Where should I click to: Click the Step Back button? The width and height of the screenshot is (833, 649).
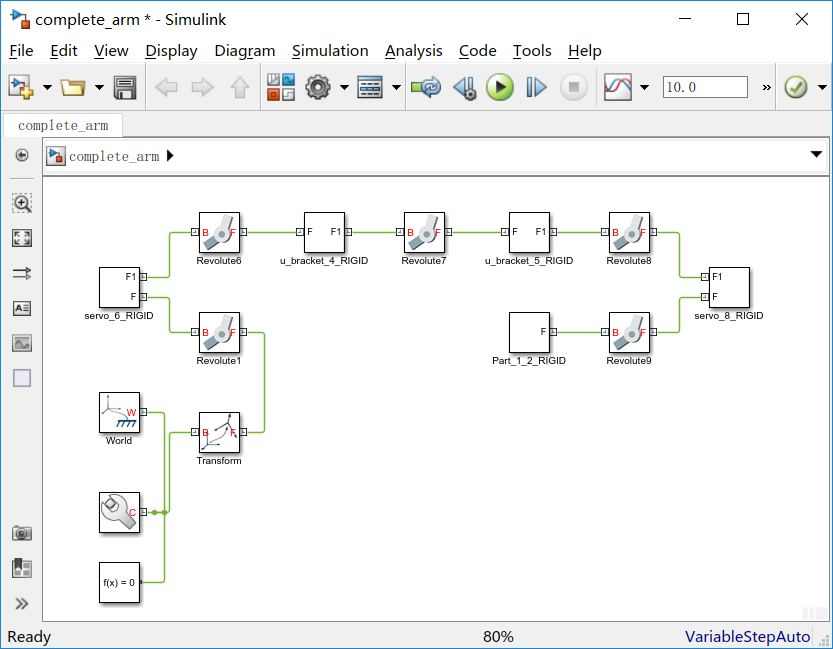465,88
